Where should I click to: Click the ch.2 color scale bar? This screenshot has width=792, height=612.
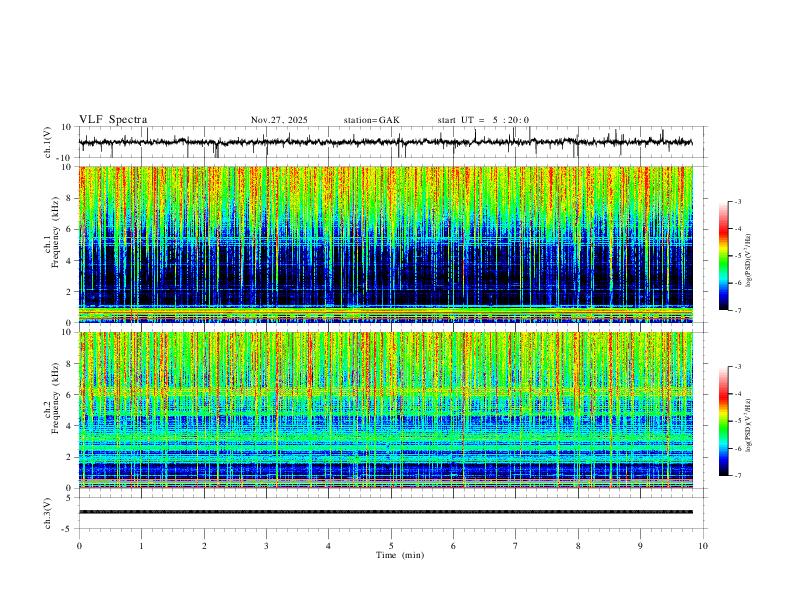point(724,421)
